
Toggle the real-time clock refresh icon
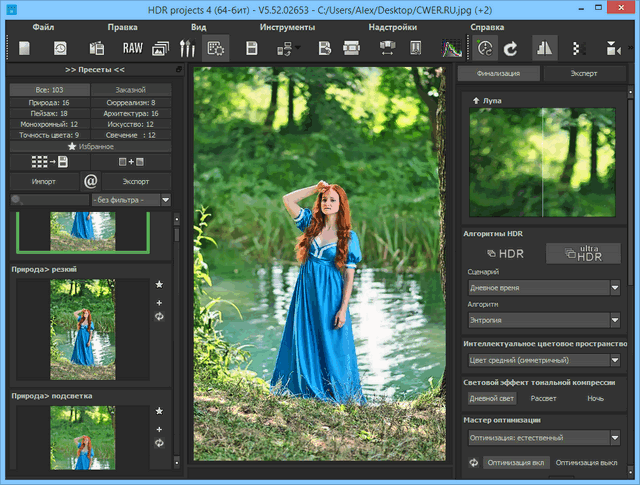tap(485, 49)
